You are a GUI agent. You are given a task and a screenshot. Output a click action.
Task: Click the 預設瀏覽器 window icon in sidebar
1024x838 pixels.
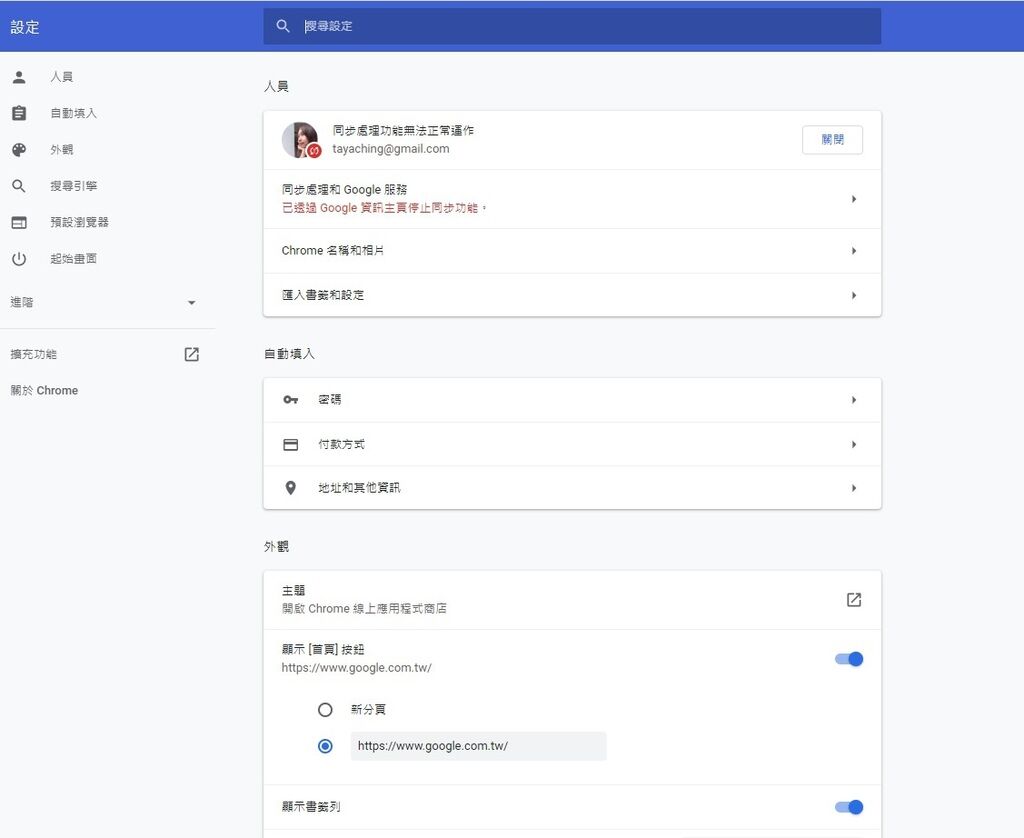(19, 223)
